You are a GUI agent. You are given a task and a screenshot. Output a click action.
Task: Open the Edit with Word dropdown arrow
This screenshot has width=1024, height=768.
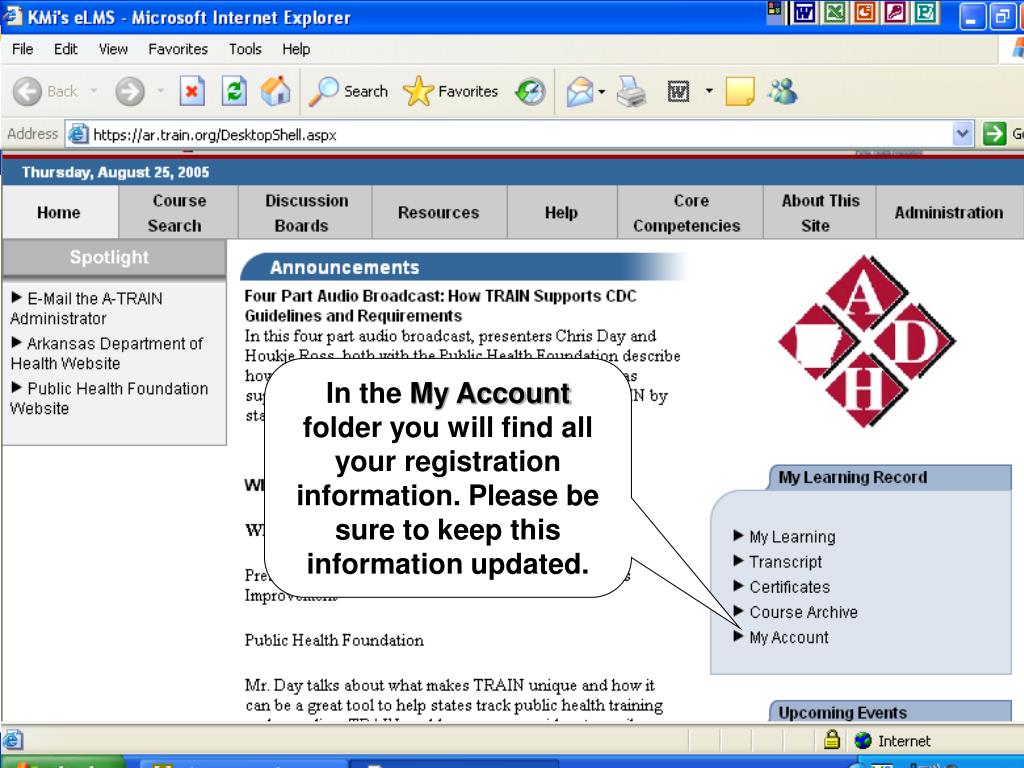click(709, 91)
